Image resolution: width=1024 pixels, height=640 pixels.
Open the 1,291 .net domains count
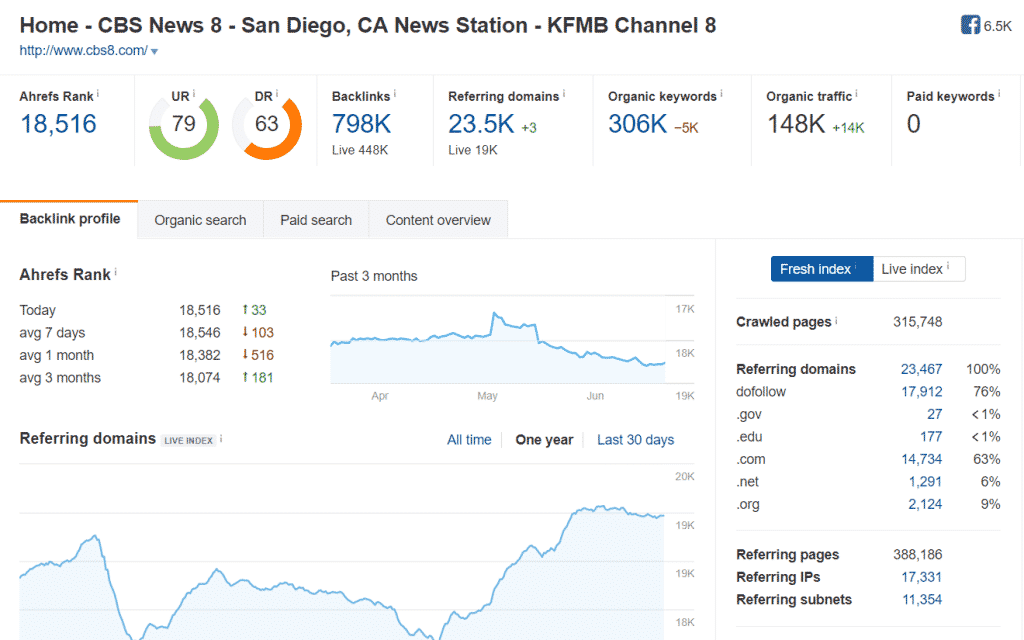click(x=925, y=482)
